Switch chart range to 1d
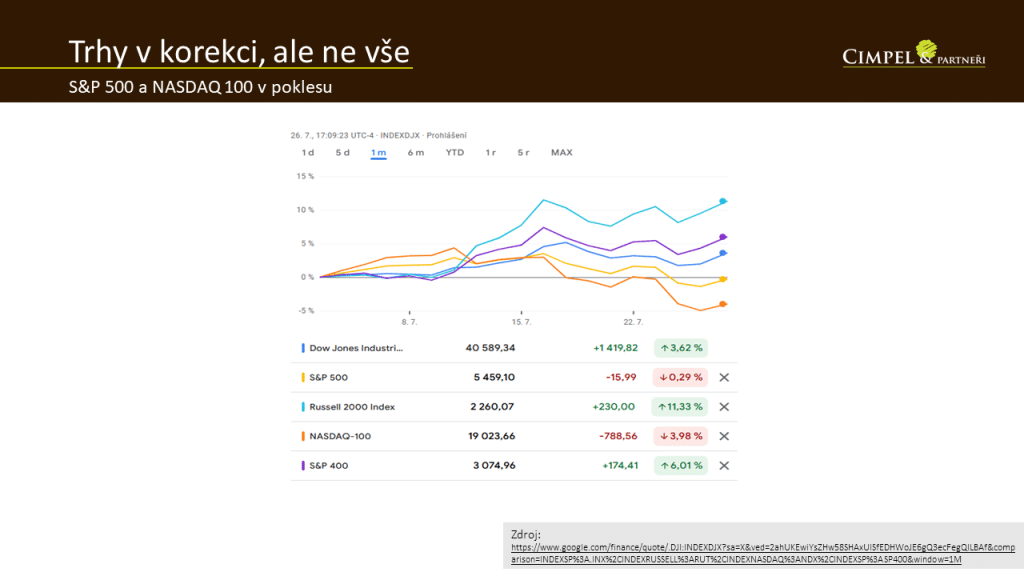 [308, 153]
